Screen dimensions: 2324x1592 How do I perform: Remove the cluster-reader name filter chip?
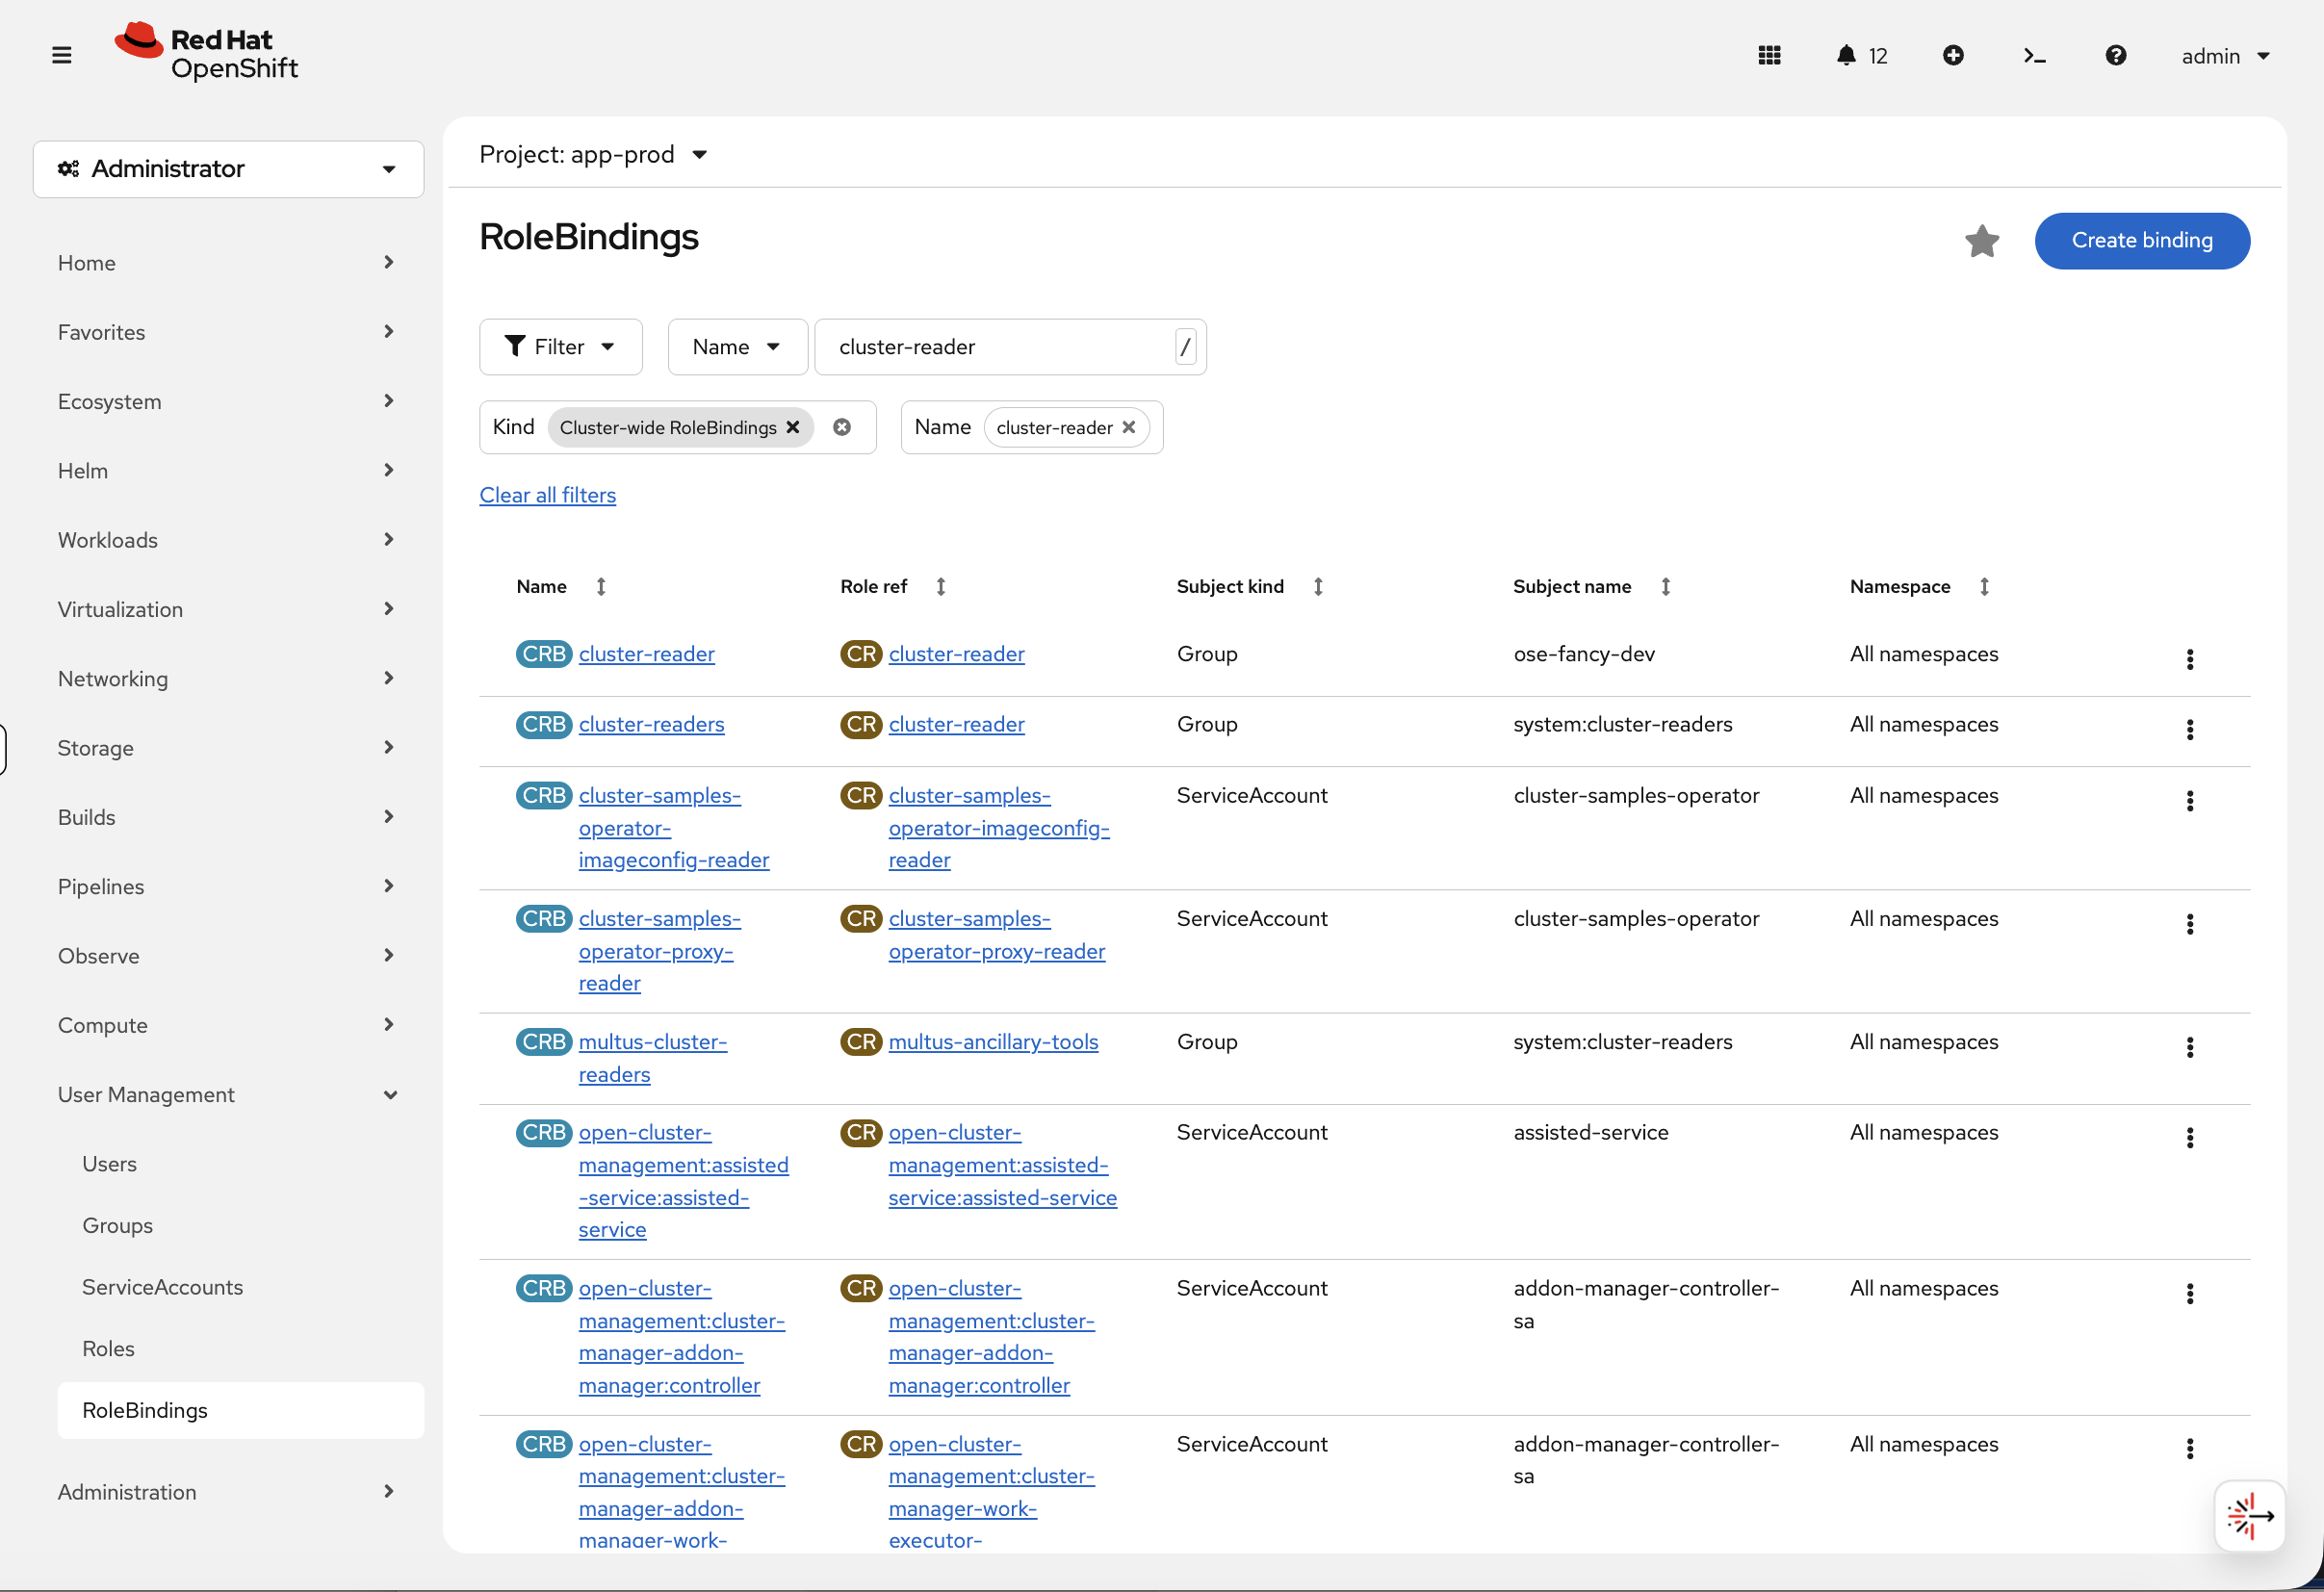click(x=1129, y=427)
